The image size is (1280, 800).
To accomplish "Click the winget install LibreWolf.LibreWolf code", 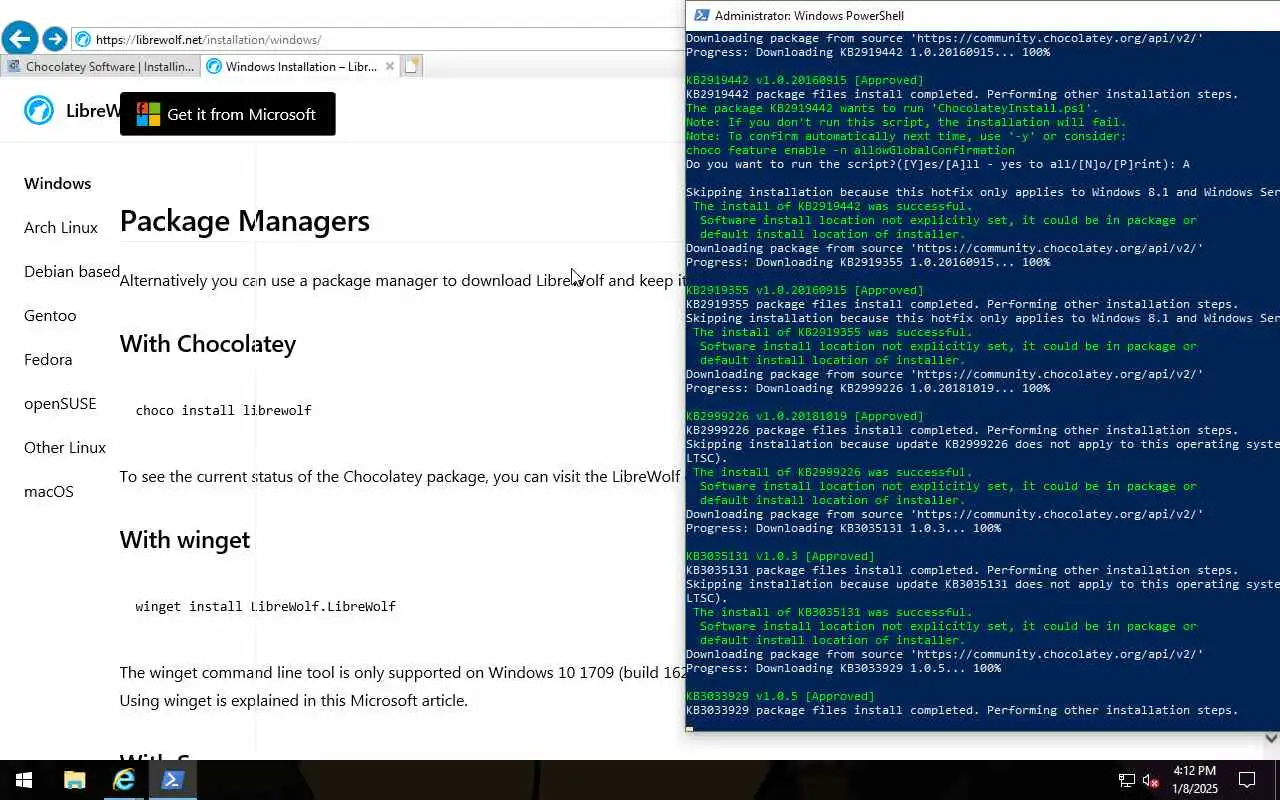I will click(x=266, y=606).
